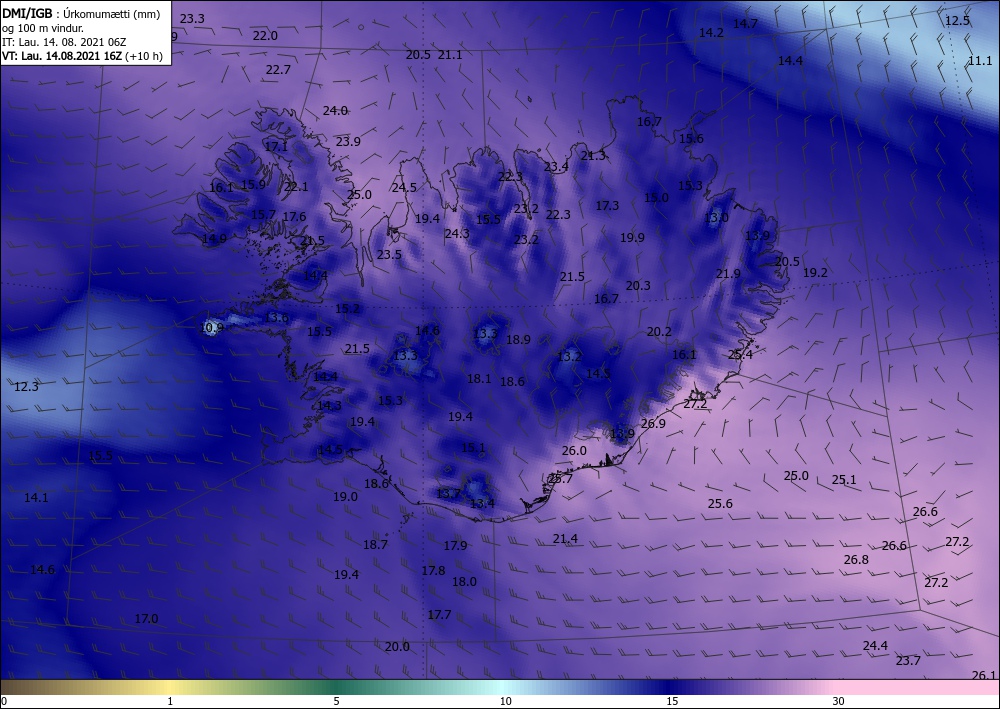1000x709 pixels.
Task: Click the '5' tick on the colour scale
Action: pos(336,701)
